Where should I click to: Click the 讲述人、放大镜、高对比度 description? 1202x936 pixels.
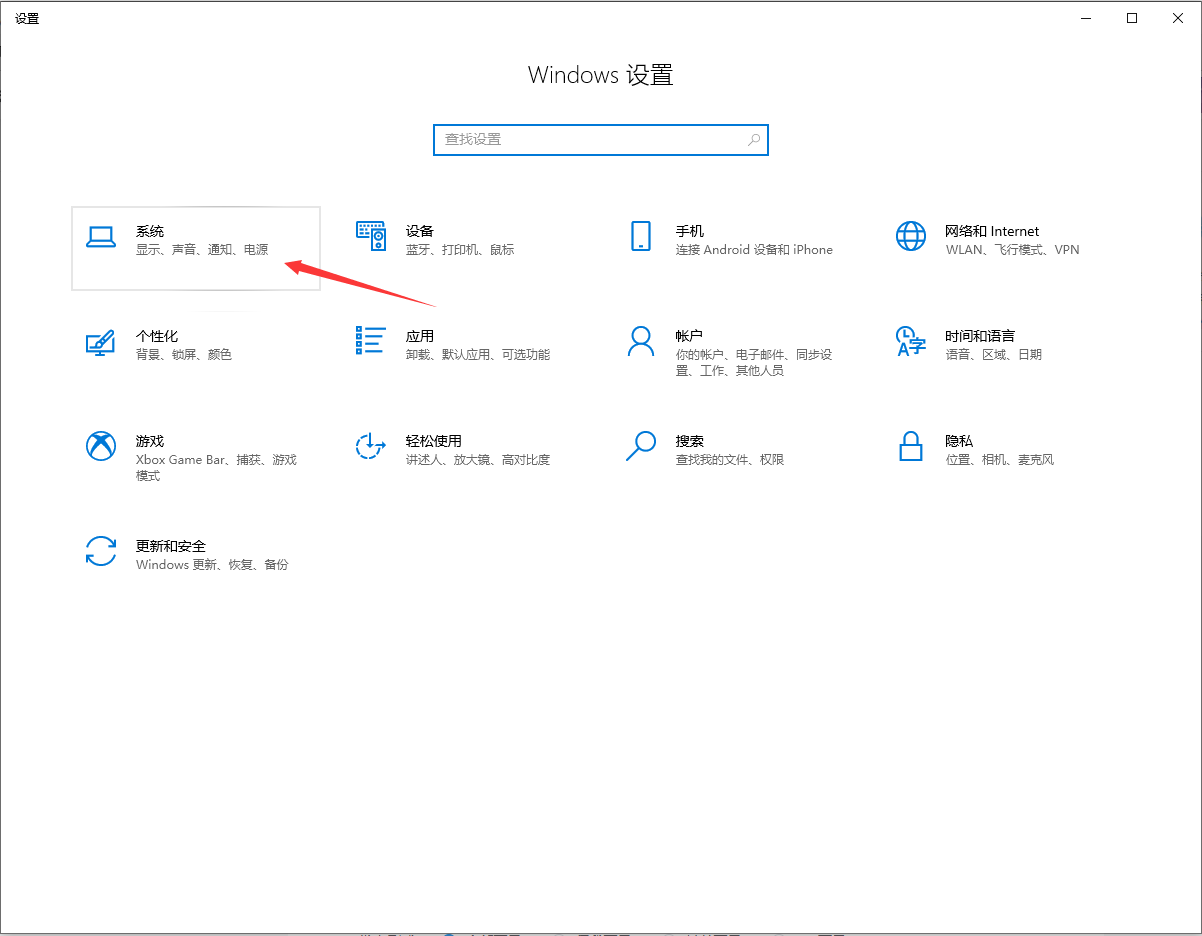(x=478, y=460)
